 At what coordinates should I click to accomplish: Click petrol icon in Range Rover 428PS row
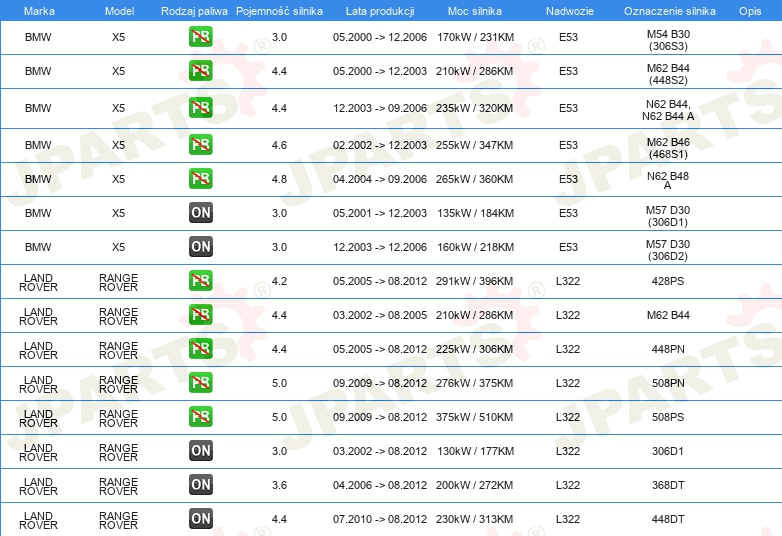tap(200, 280)
